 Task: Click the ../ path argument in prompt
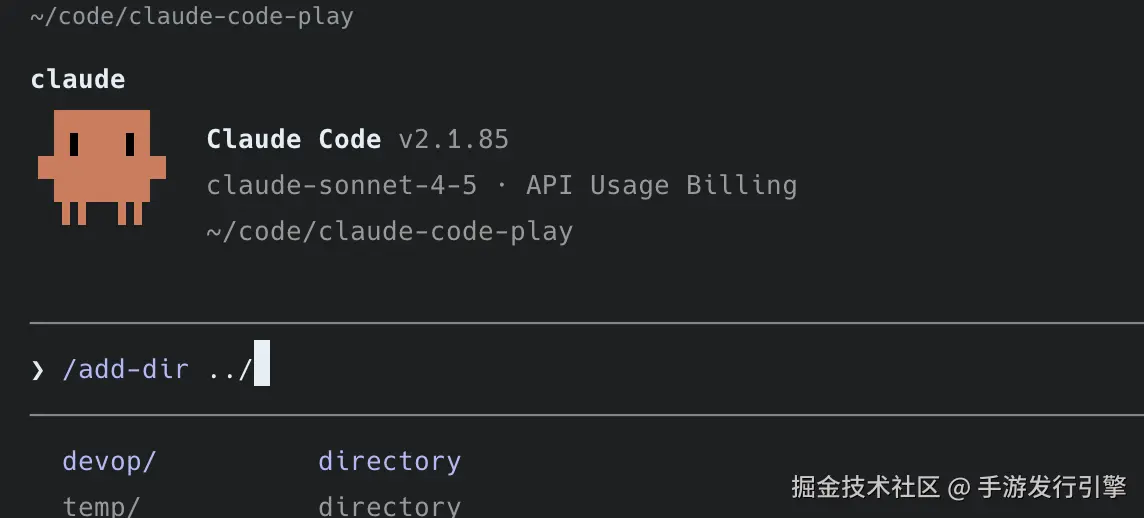(x=229, y=369)
